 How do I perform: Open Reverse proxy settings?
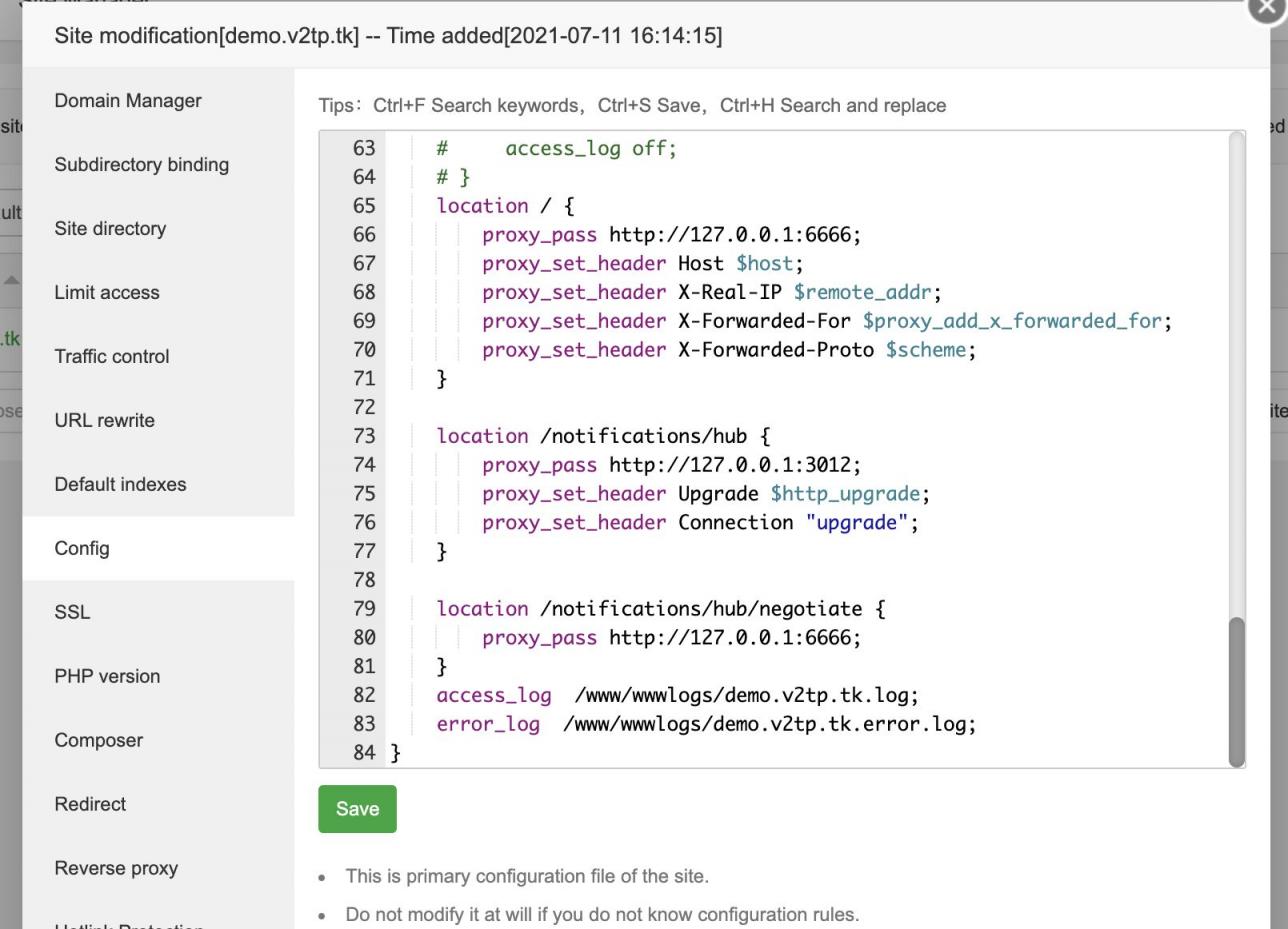tap(116, 869)
